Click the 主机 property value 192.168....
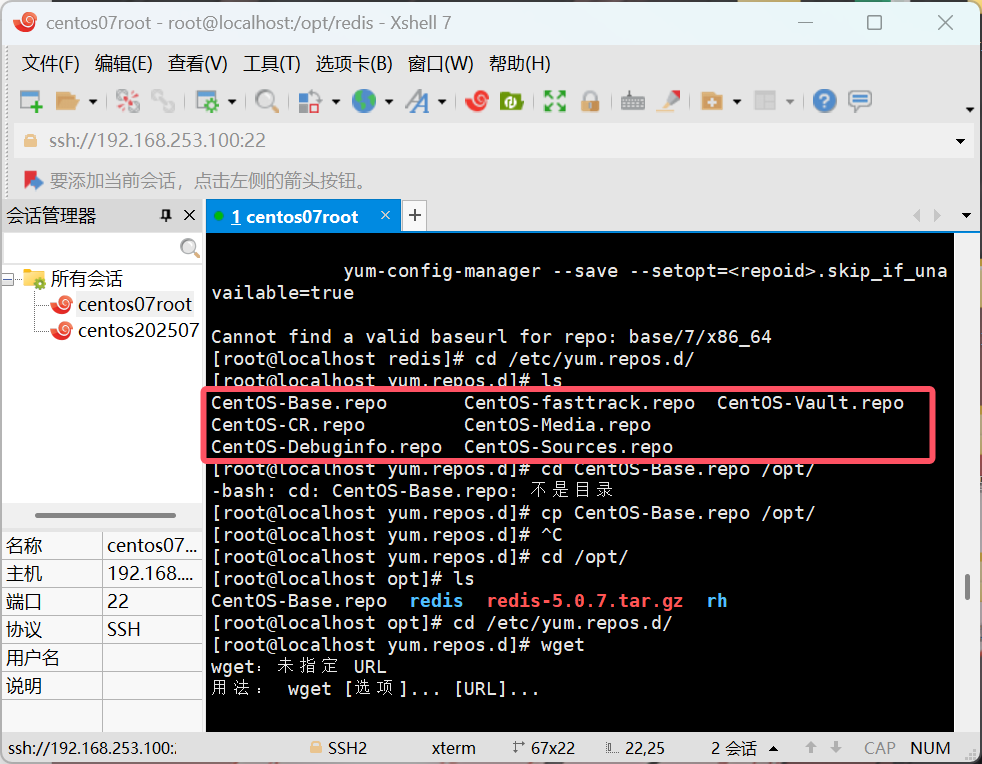This screenshot has height=764, width=982. 152,574
